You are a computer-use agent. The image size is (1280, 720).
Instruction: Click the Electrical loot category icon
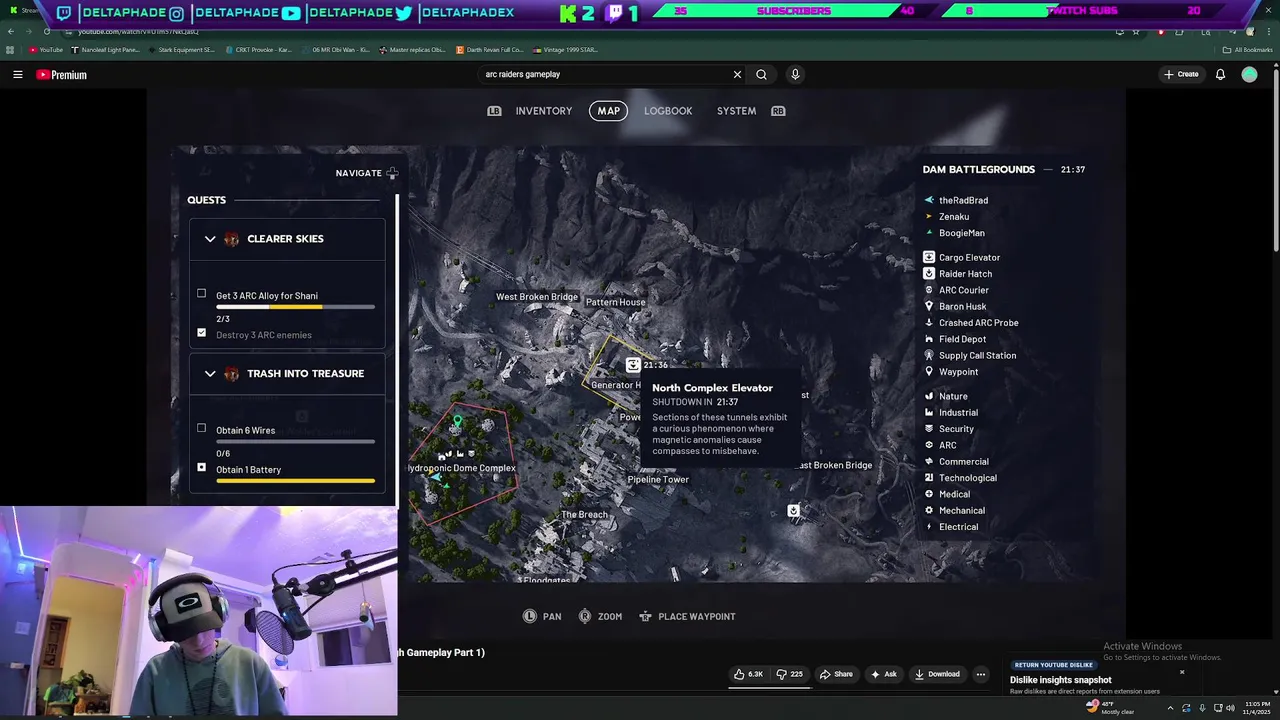(929, 527)
